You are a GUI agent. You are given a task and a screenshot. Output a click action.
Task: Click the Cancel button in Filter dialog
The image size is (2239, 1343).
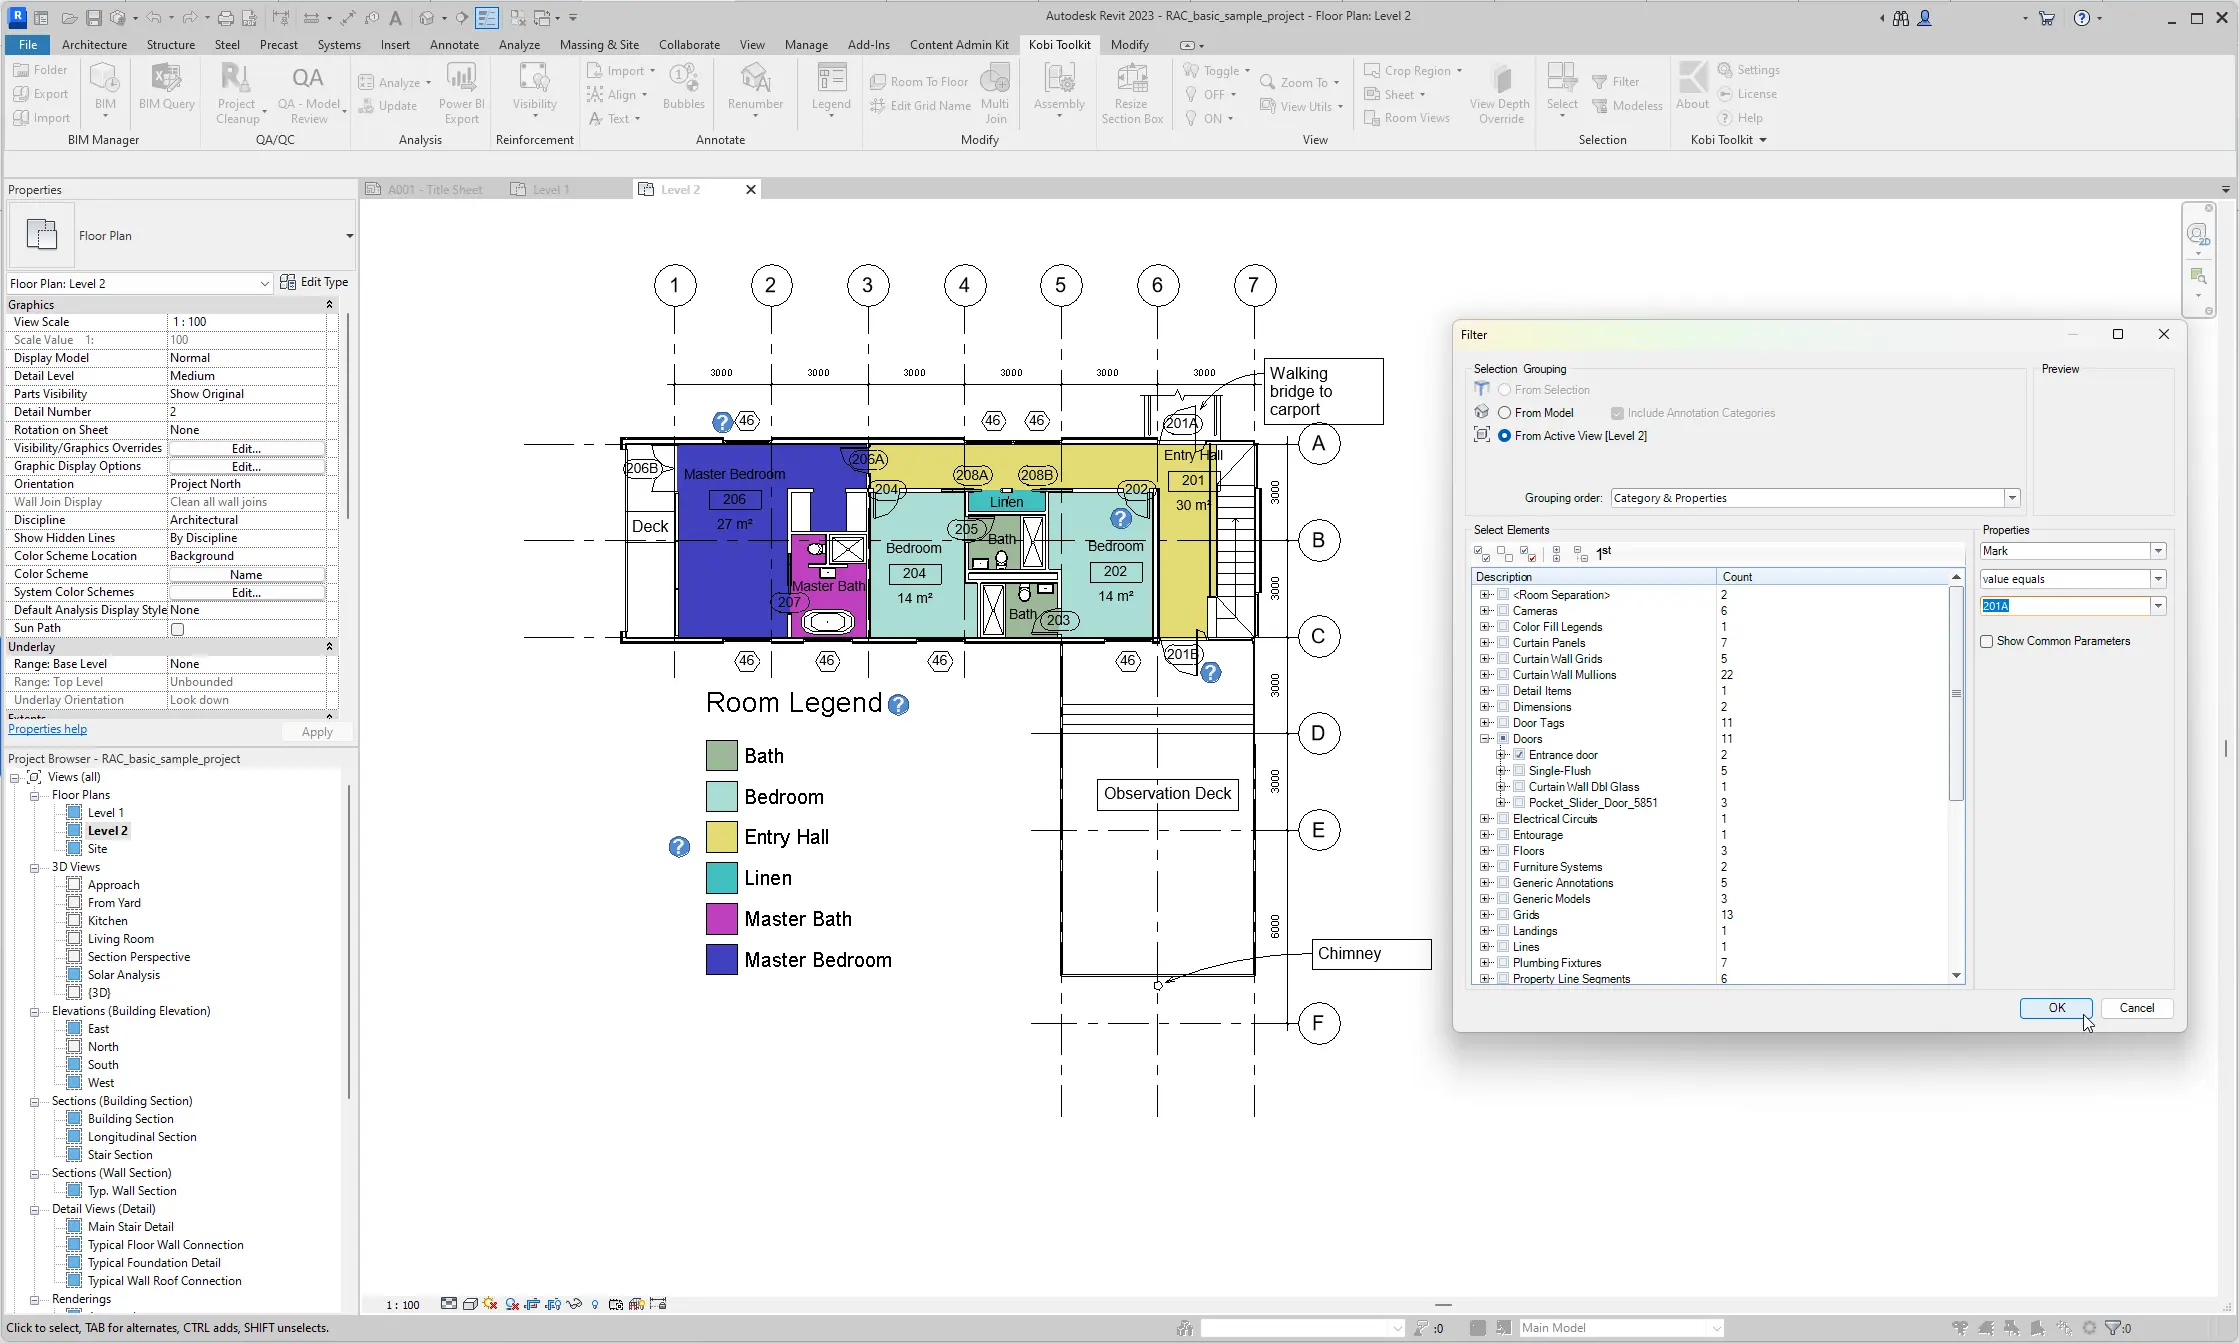click(x=2137, y=1007)
